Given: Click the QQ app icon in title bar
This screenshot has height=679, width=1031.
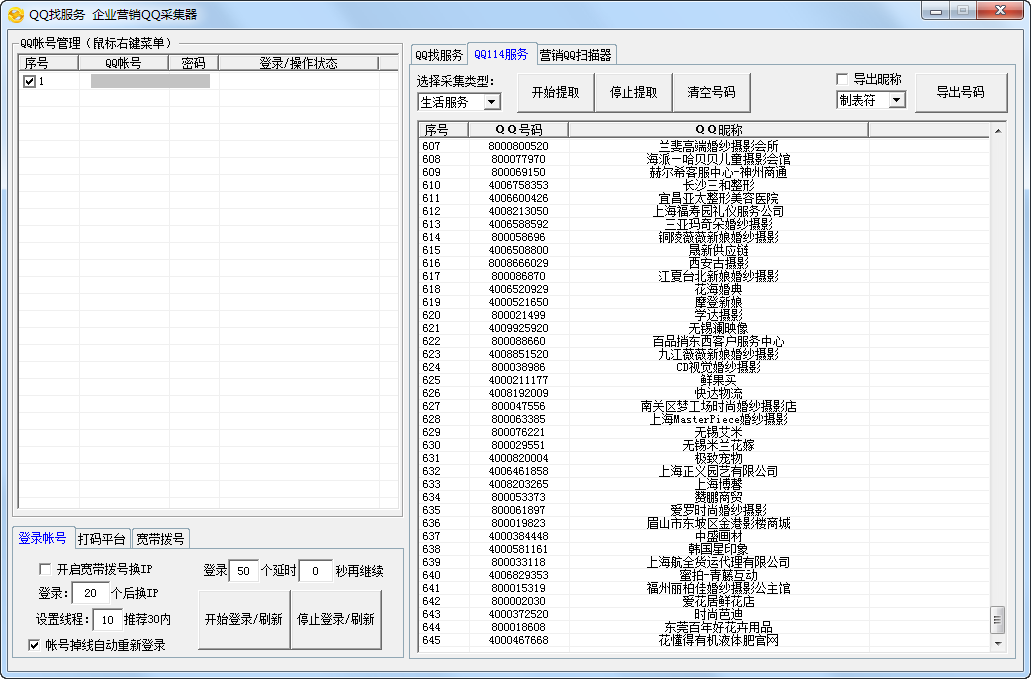Looking at the screenshot, I should 15,13.
